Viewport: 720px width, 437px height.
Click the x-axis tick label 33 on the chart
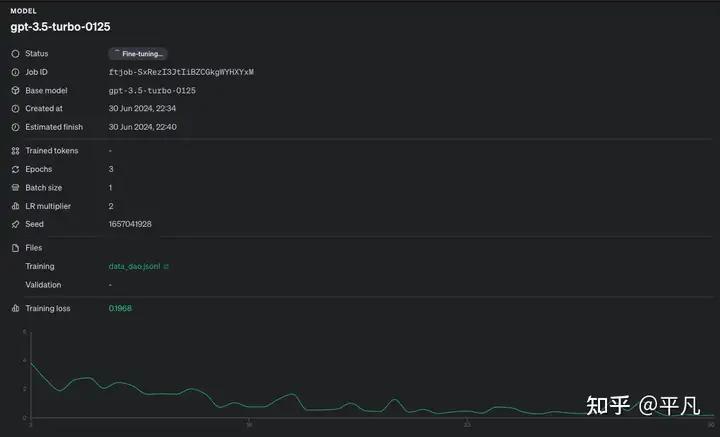click(x=467, y=425)
